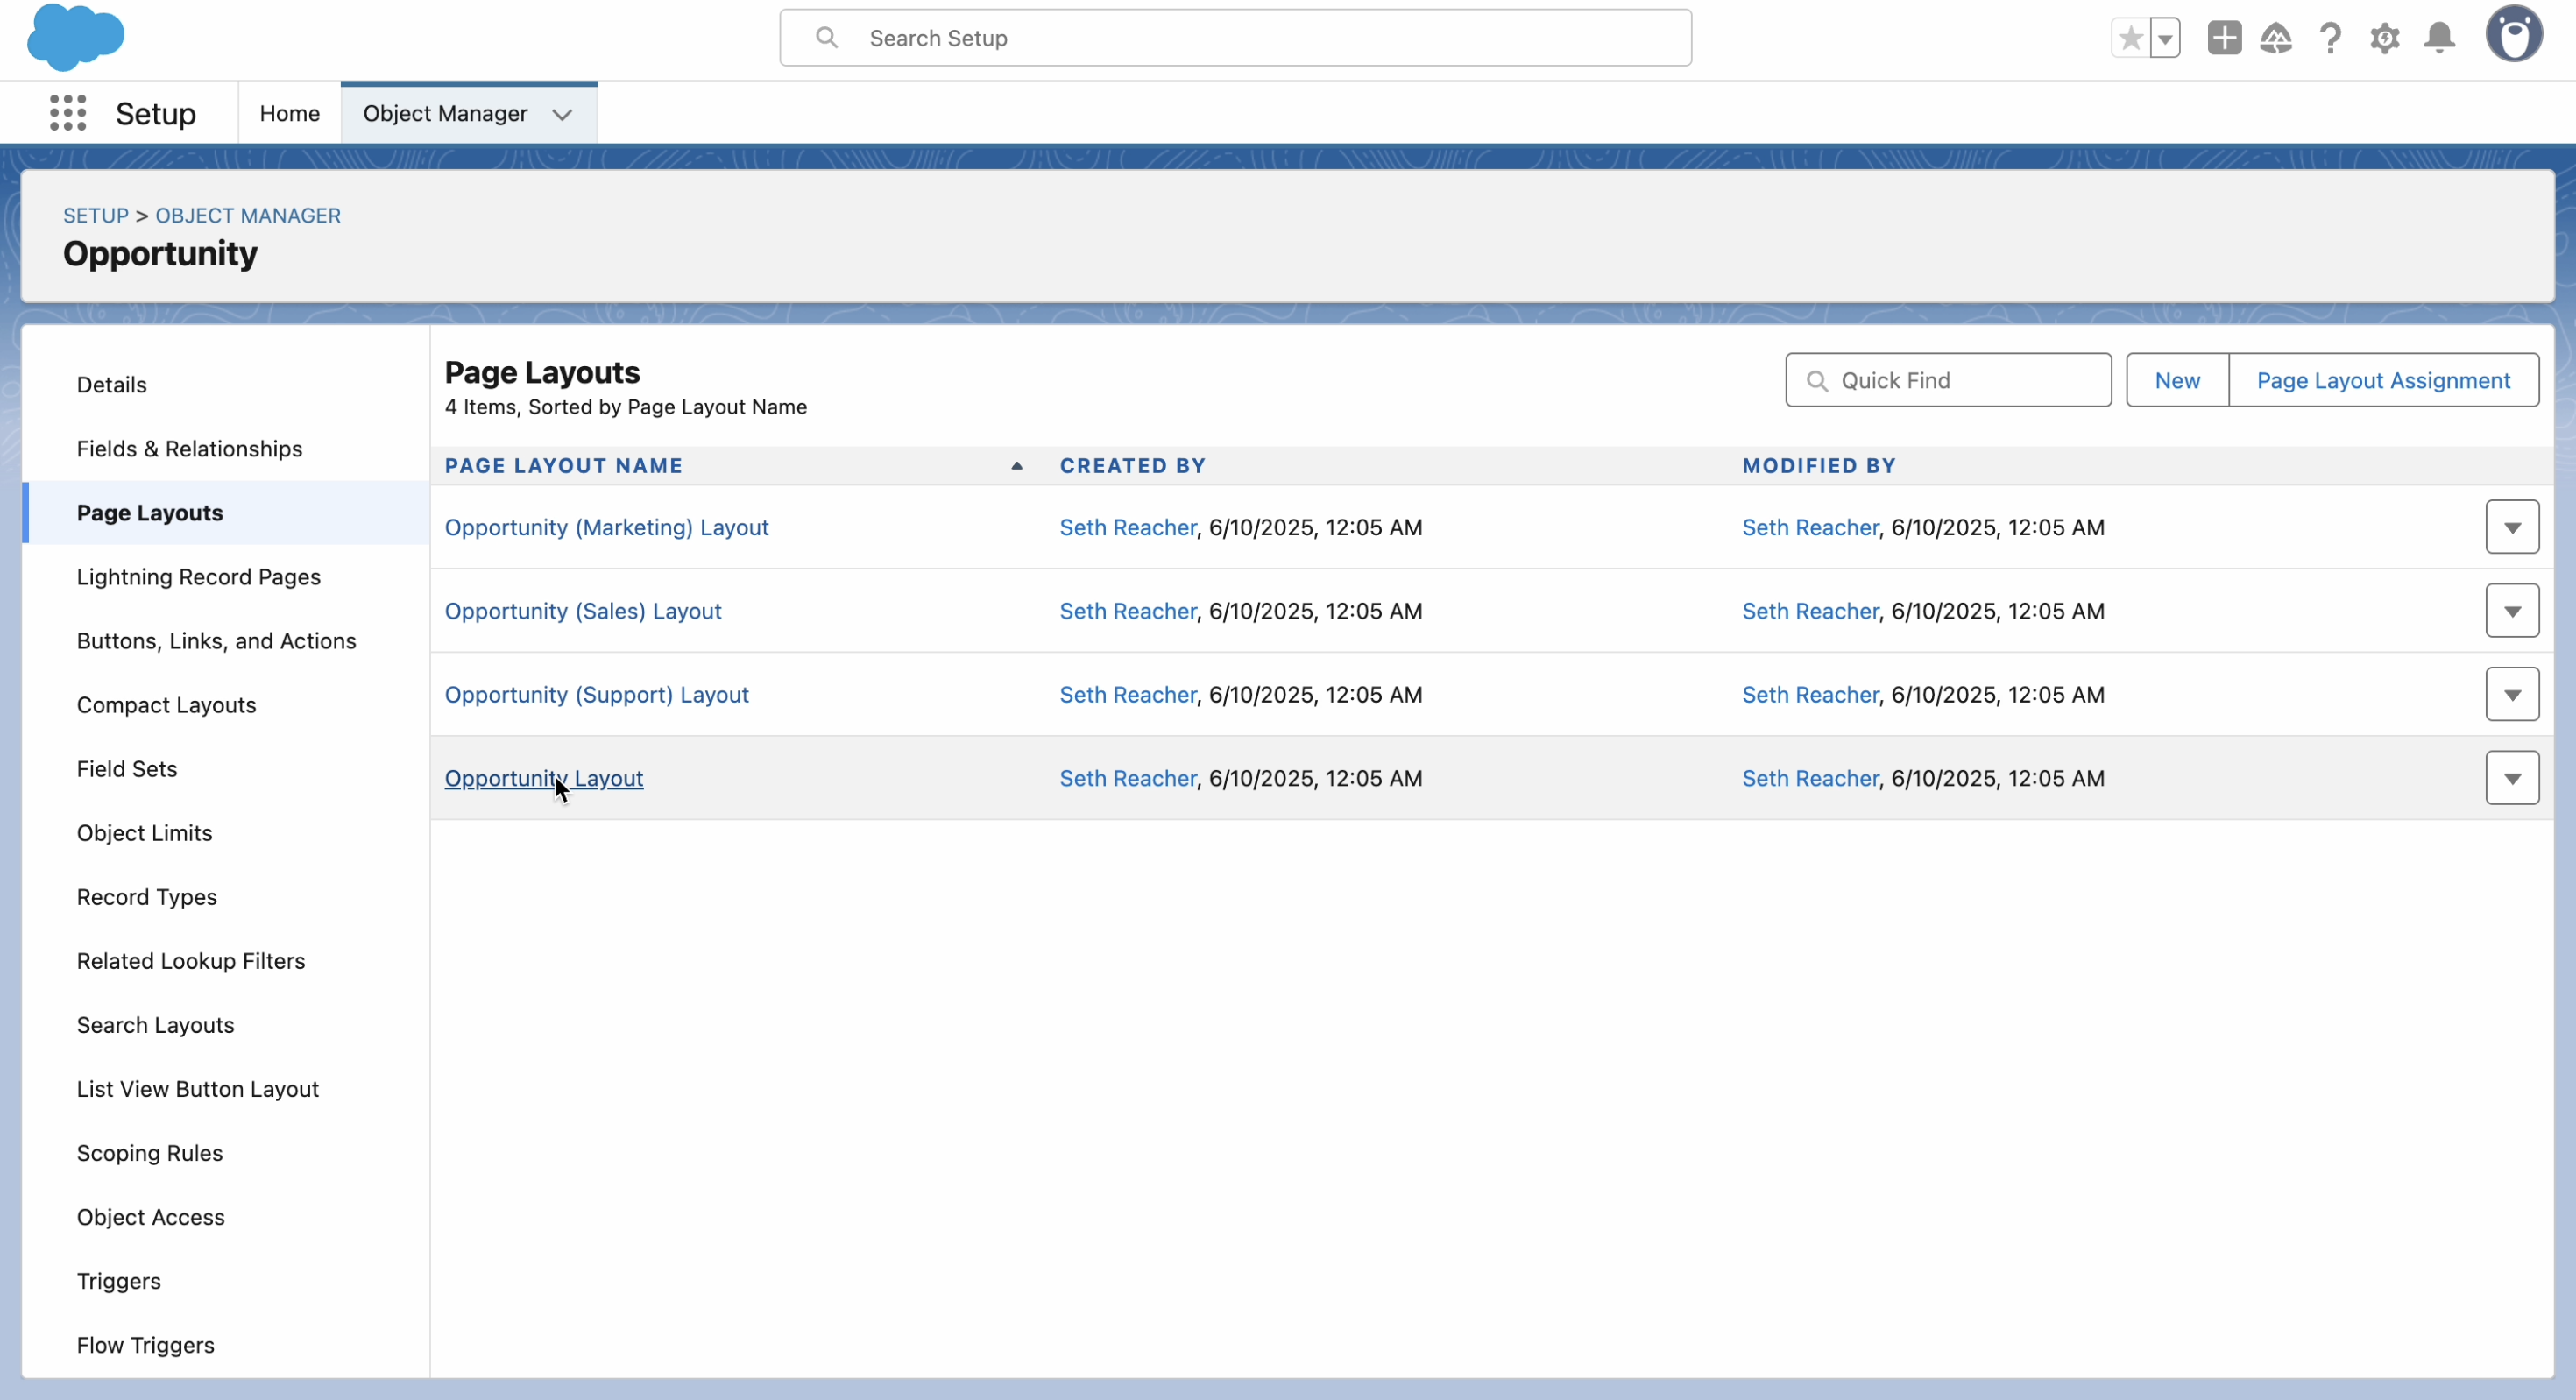
Task: Open the Setup gear icon
Action: (x=2385, y=38)
